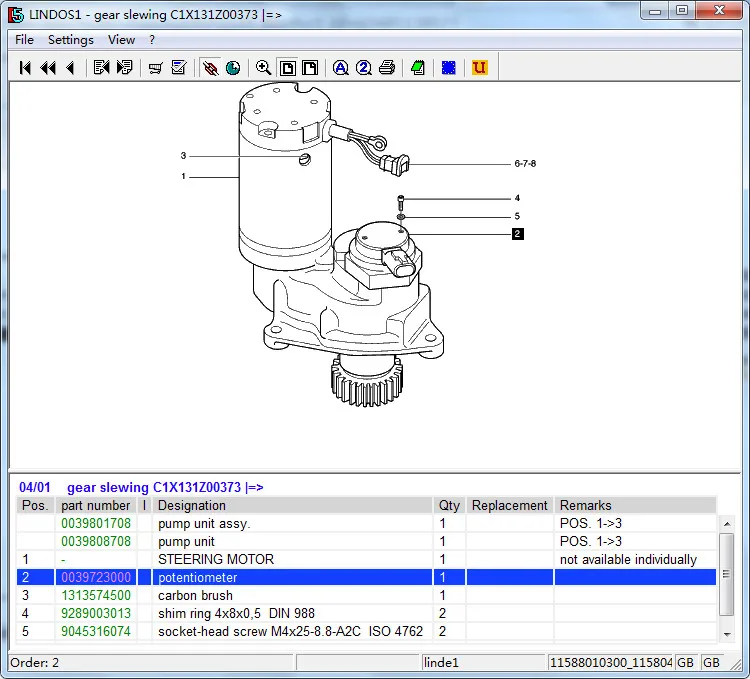Open the File menu
The image size is (750, 679).
[x=24, y=40]
